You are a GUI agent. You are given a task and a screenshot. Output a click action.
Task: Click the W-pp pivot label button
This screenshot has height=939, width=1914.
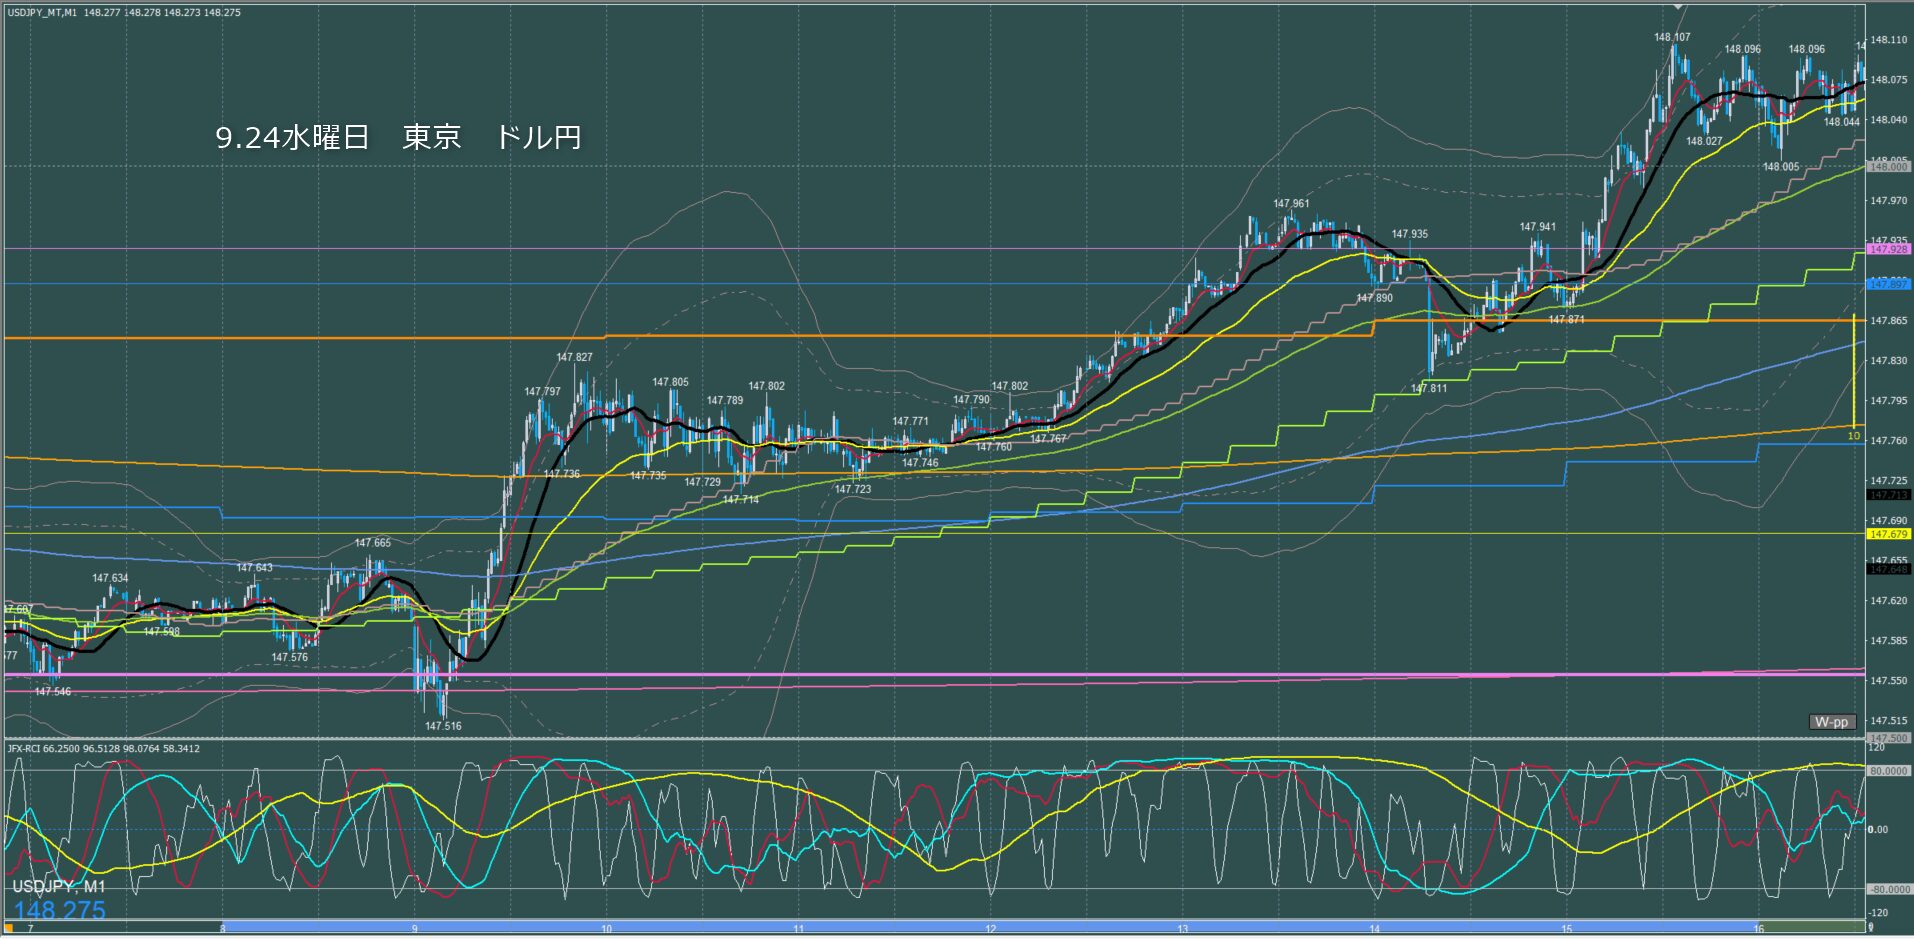pos(1832,722)
